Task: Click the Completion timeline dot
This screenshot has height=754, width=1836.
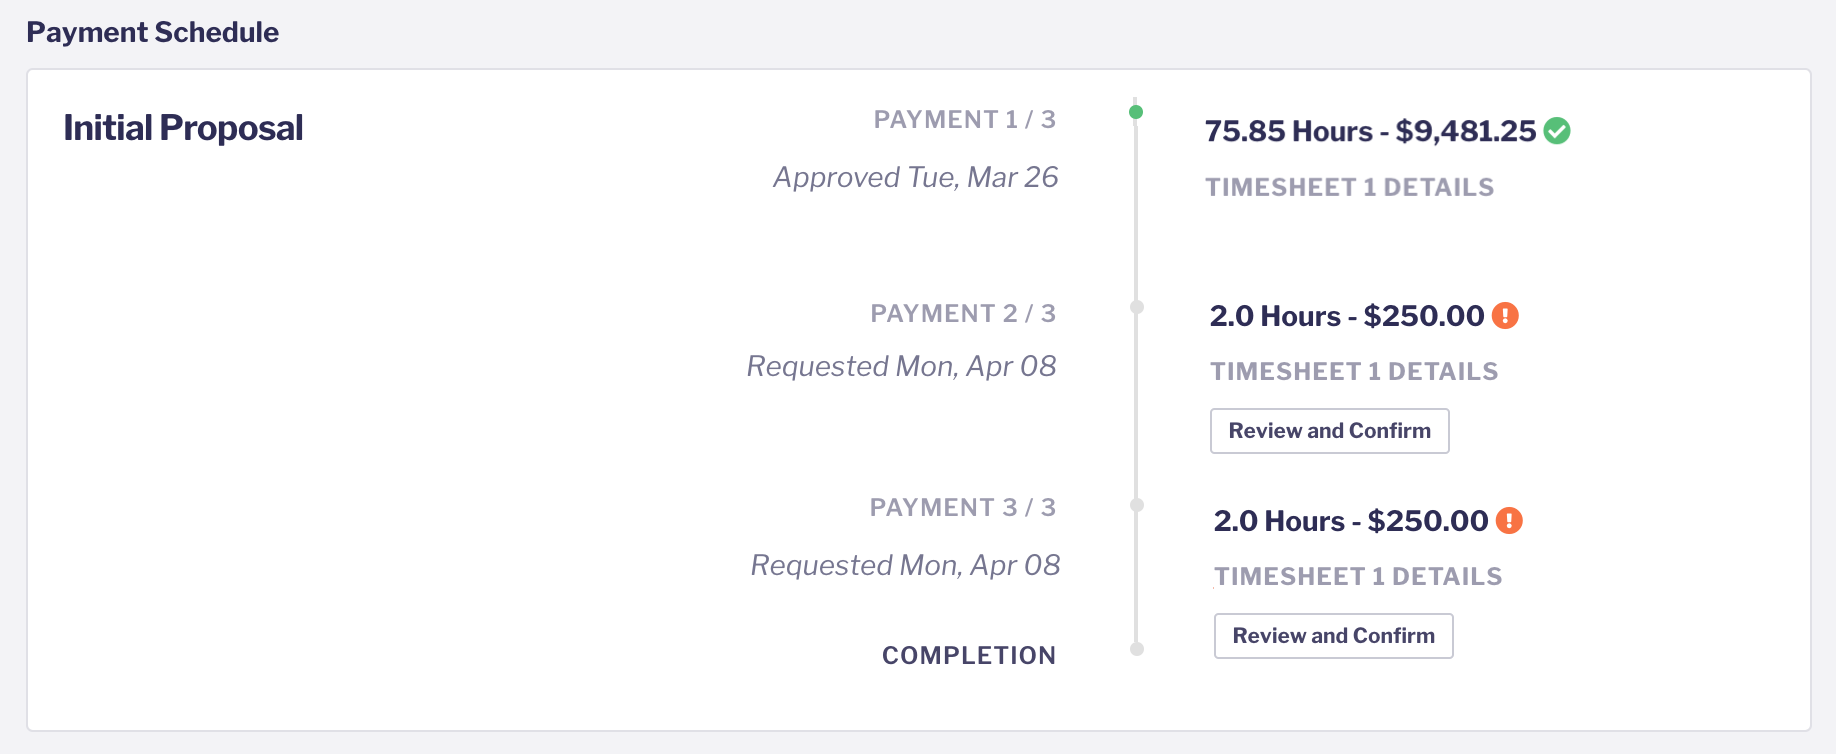Action: pos(1137,649)
